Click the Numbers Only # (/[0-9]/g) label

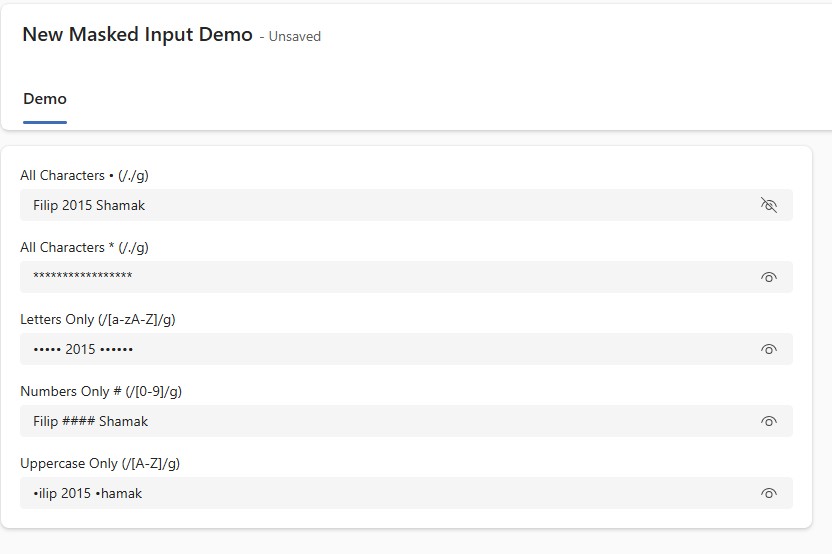pyautogui.click(x=101, y=392)
